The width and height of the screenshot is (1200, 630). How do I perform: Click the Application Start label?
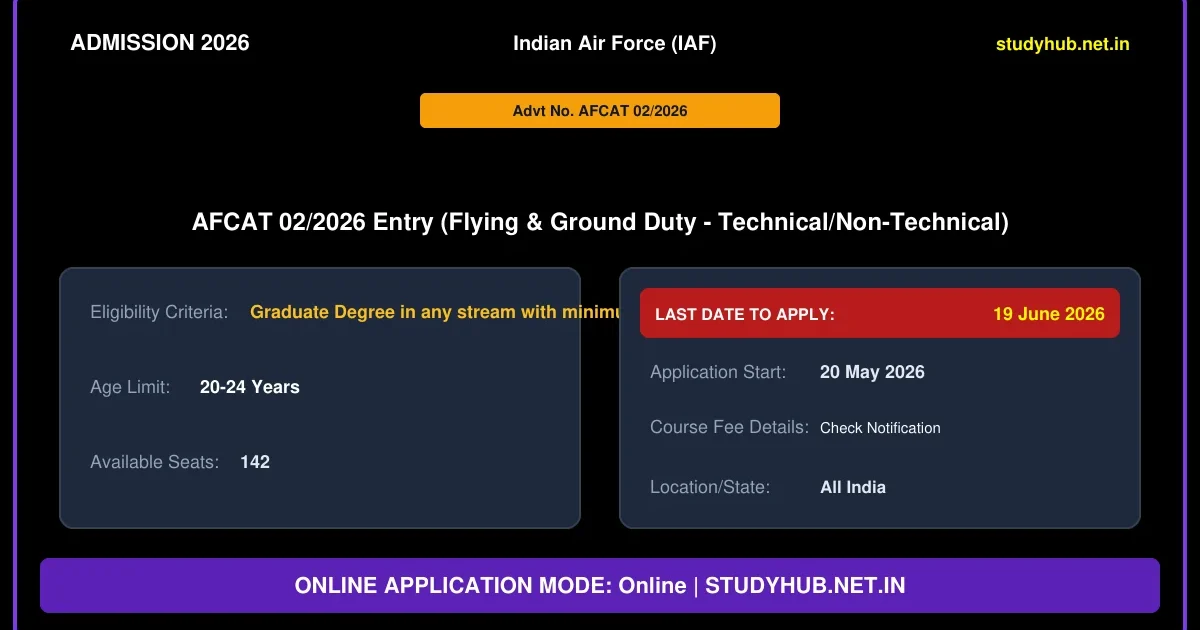pyautogui.click(x=718, y=372)
